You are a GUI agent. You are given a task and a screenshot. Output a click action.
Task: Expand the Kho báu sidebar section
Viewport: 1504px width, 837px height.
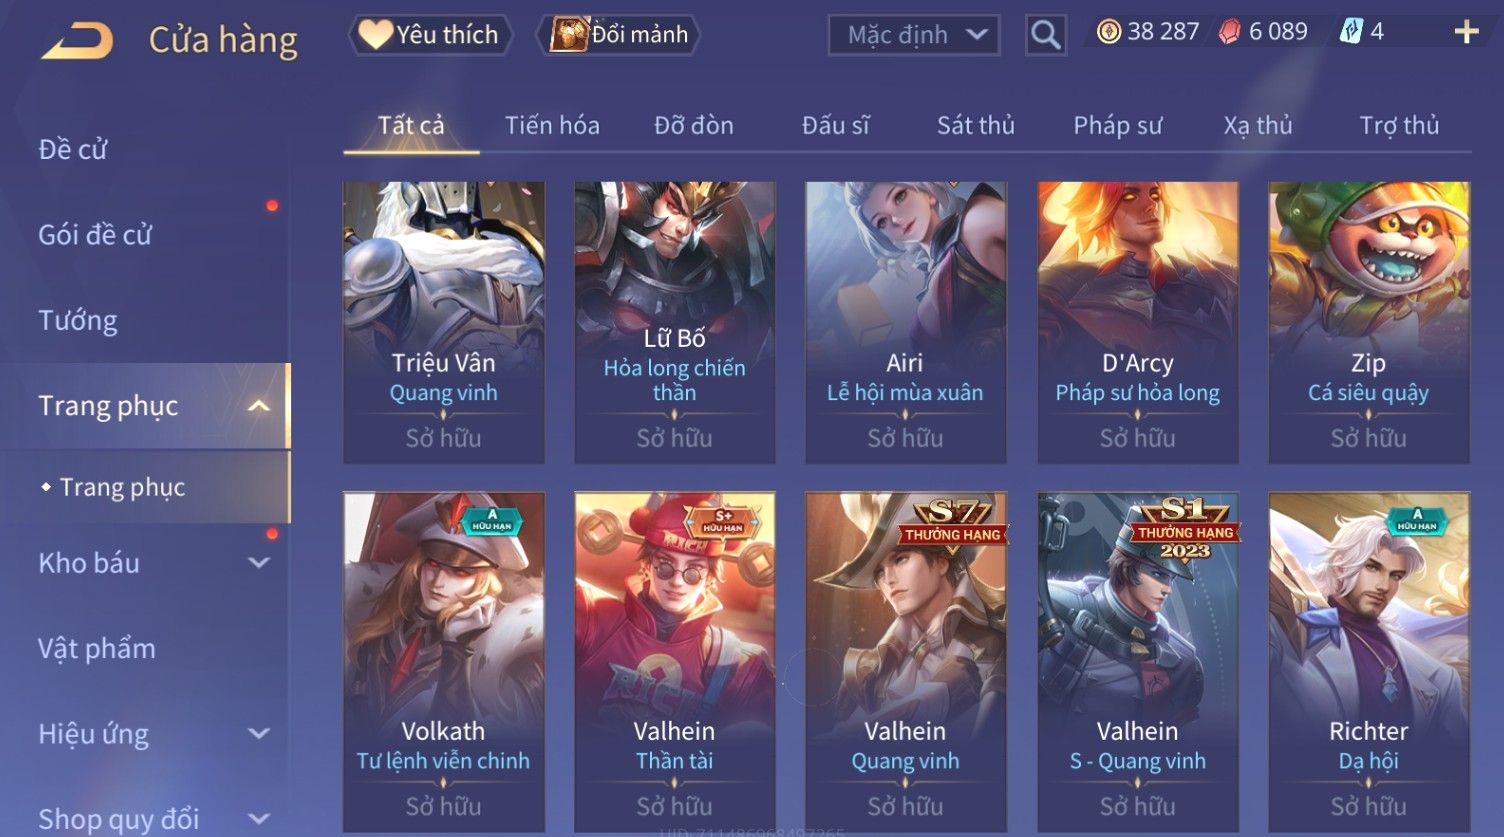[x=258, y=563]
